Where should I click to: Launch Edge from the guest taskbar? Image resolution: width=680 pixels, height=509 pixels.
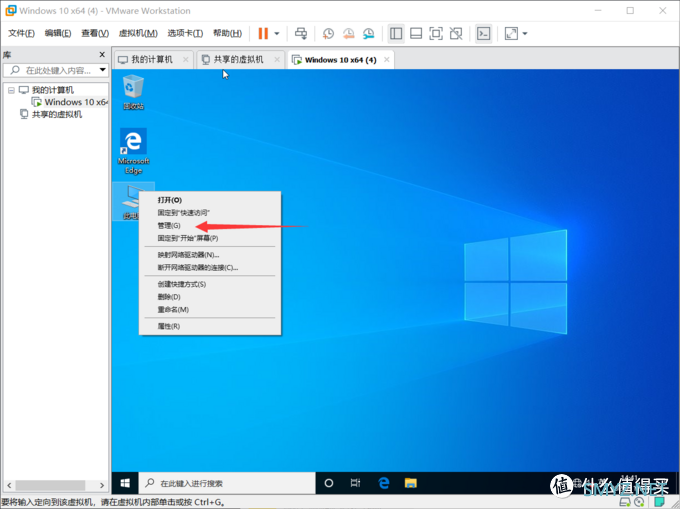384,483
